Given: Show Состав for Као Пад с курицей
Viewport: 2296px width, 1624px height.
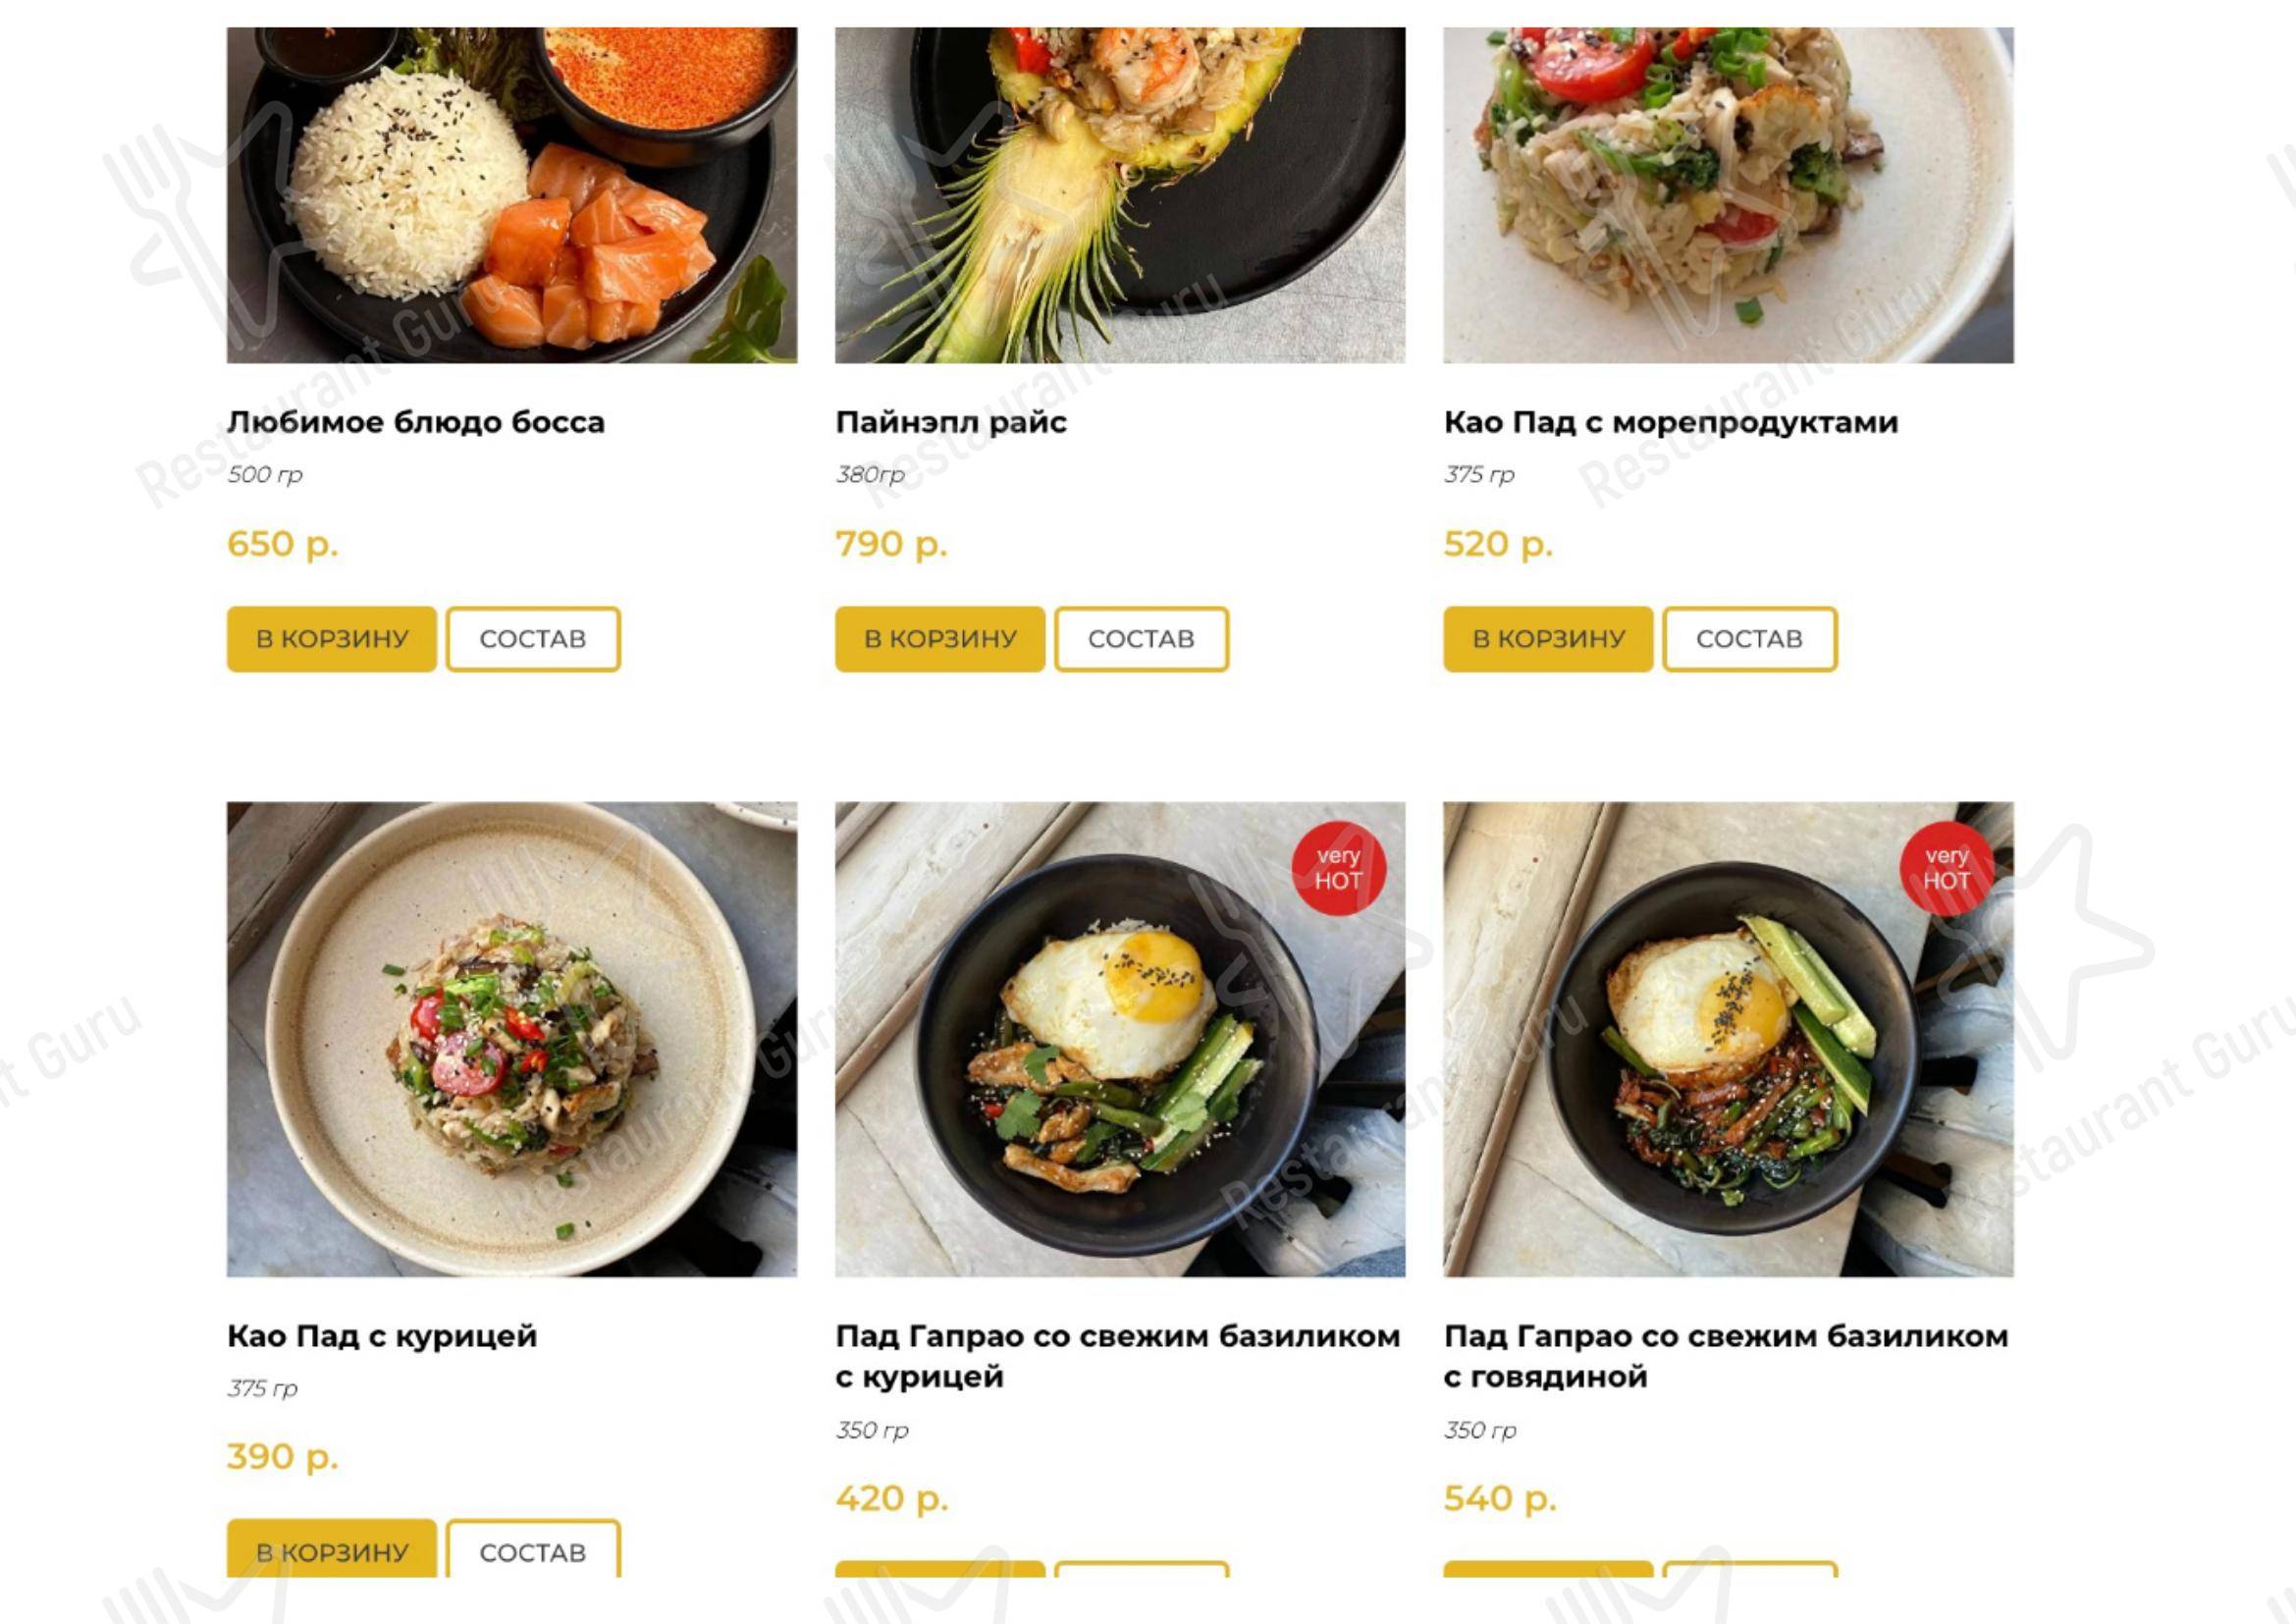Looking at the screenshot, I should click(x=533, y=1549).
